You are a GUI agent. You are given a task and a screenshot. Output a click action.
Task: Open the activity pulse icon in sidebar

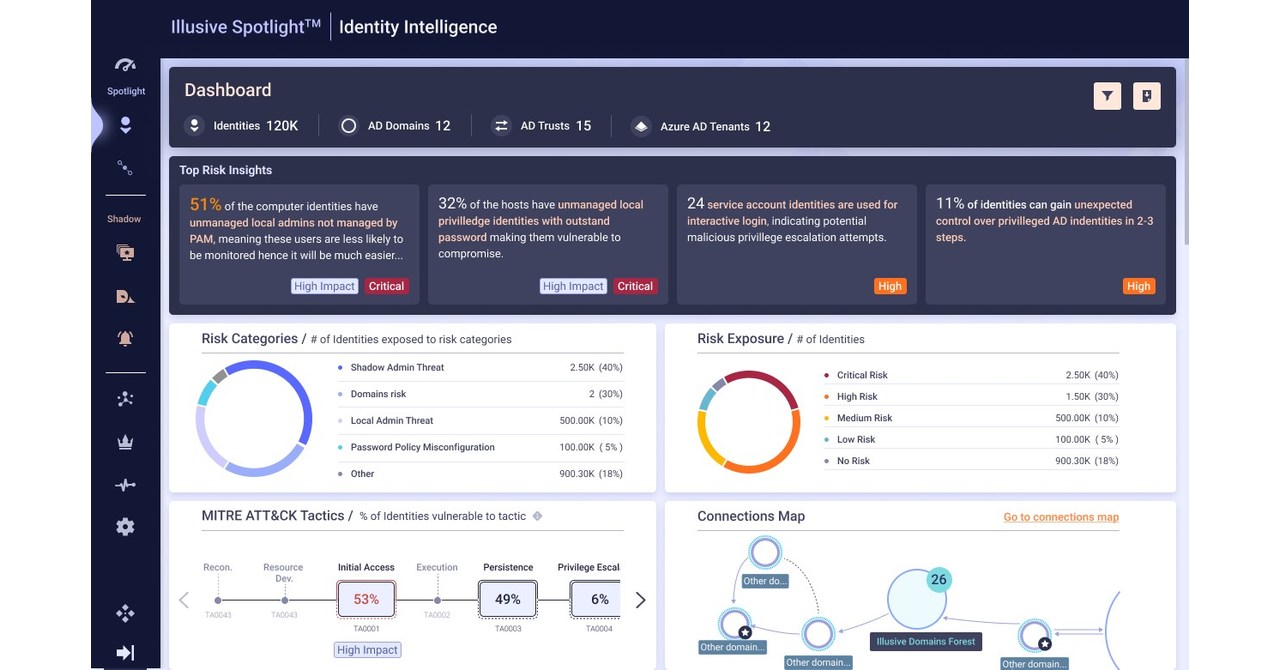pyautogui.click(x=125, y=484)
